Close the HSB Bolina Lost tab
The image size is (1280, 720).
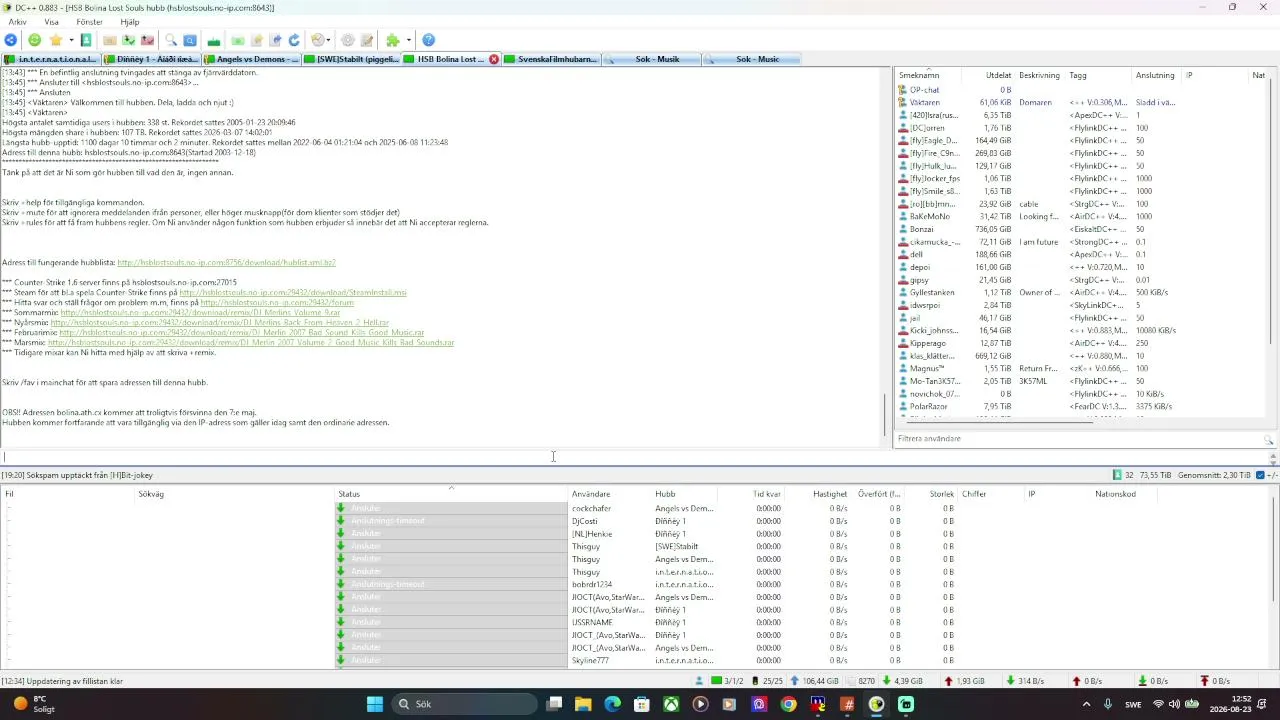pos(494,59)
